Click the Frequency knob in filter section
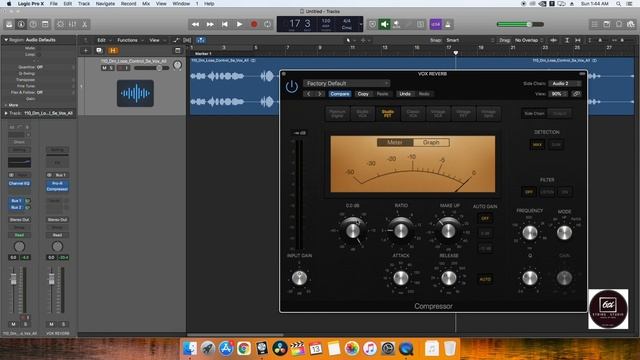 point(530,233)
